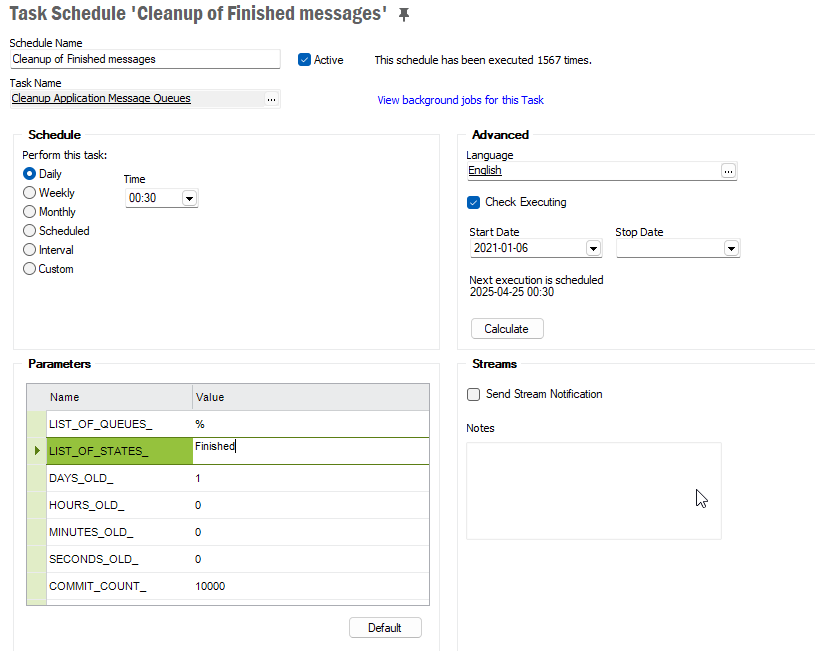Click the row indicator arrow for LIST_OF_STATES_
Screen dimensions: 815x651
[x=37, y=451]
